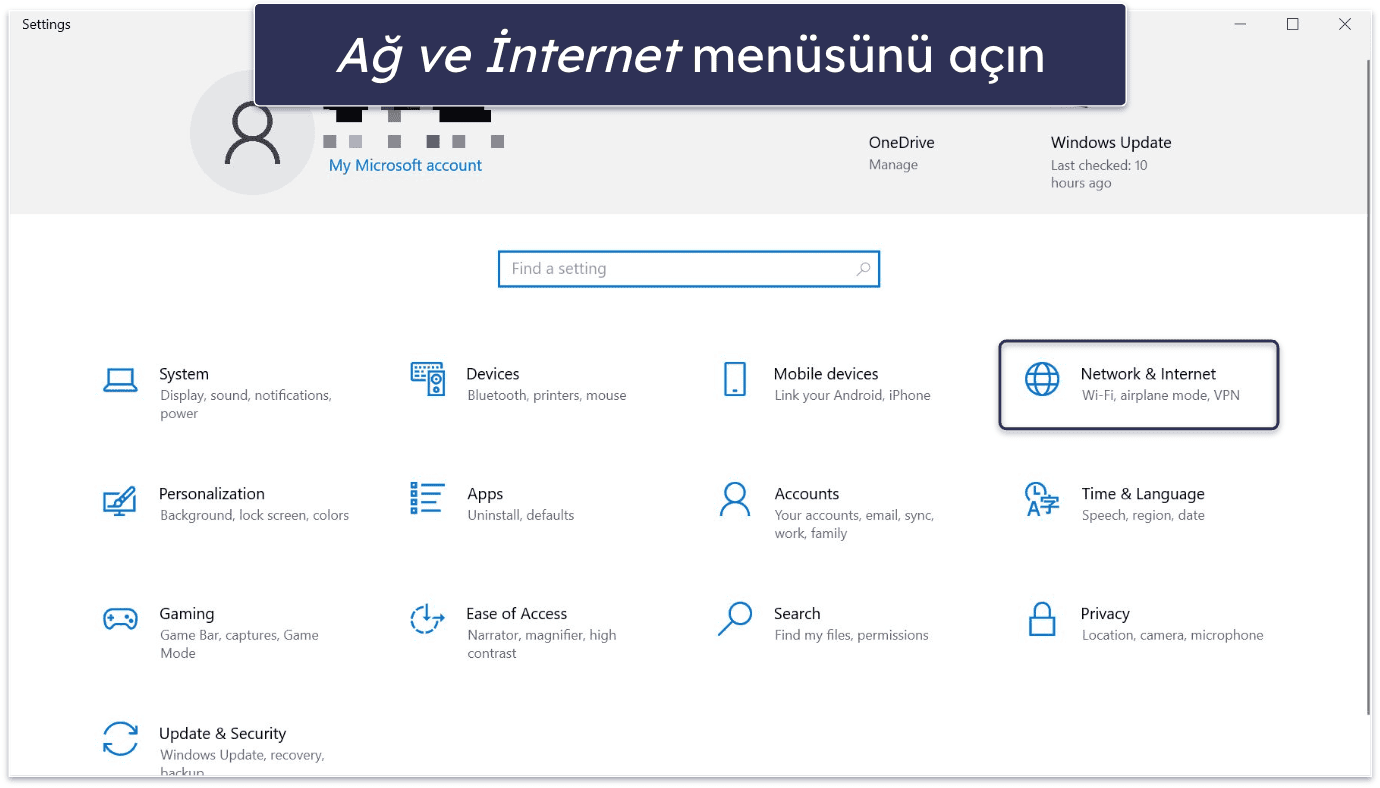Open the Gaming controller icon
The image size is (1380, 788).
click(120, 619)
